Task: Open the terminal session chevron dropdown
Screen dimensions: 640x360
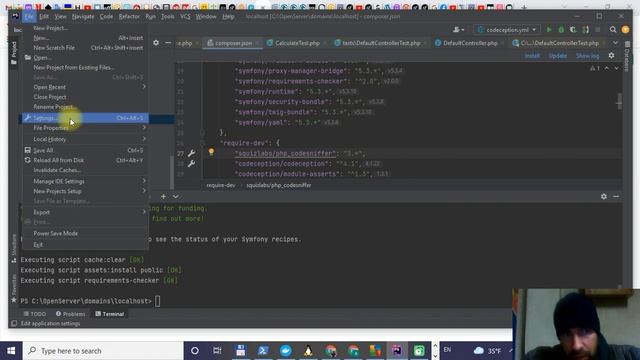Action: (x=176, y=197)
